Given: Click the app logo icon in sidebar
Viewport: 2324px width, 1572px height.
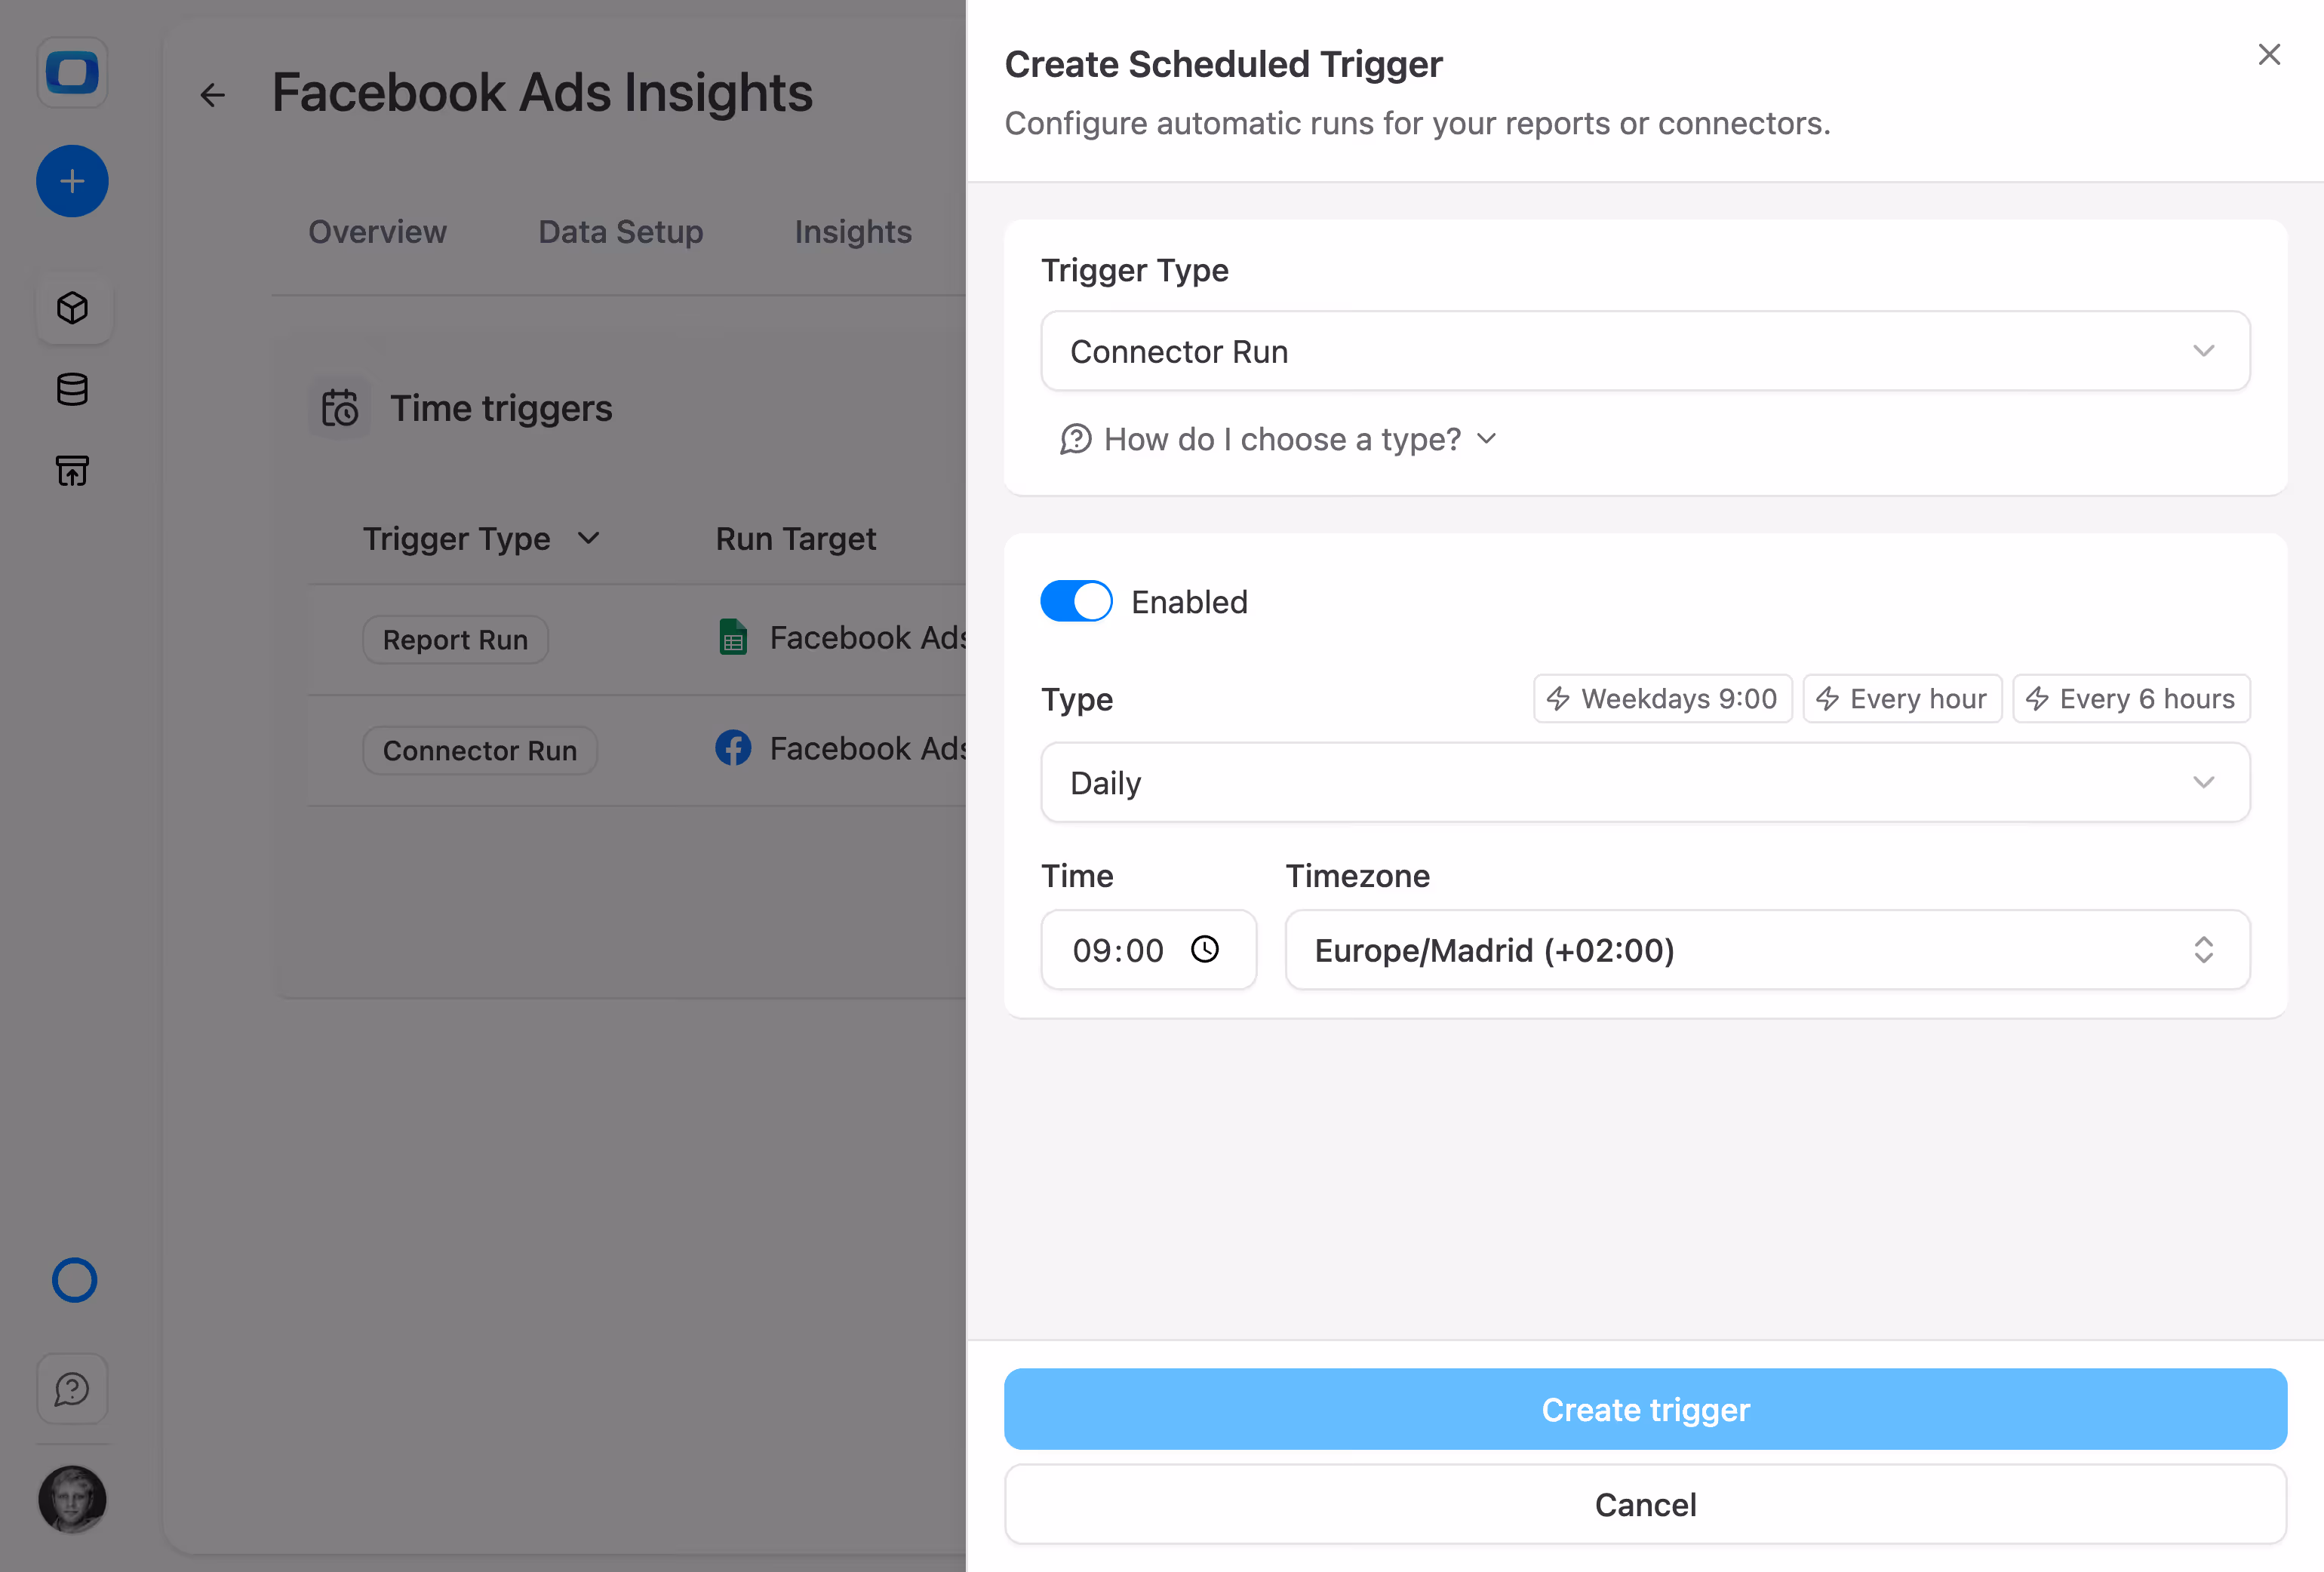Looking at the screenshot, I should coord(72,72).
